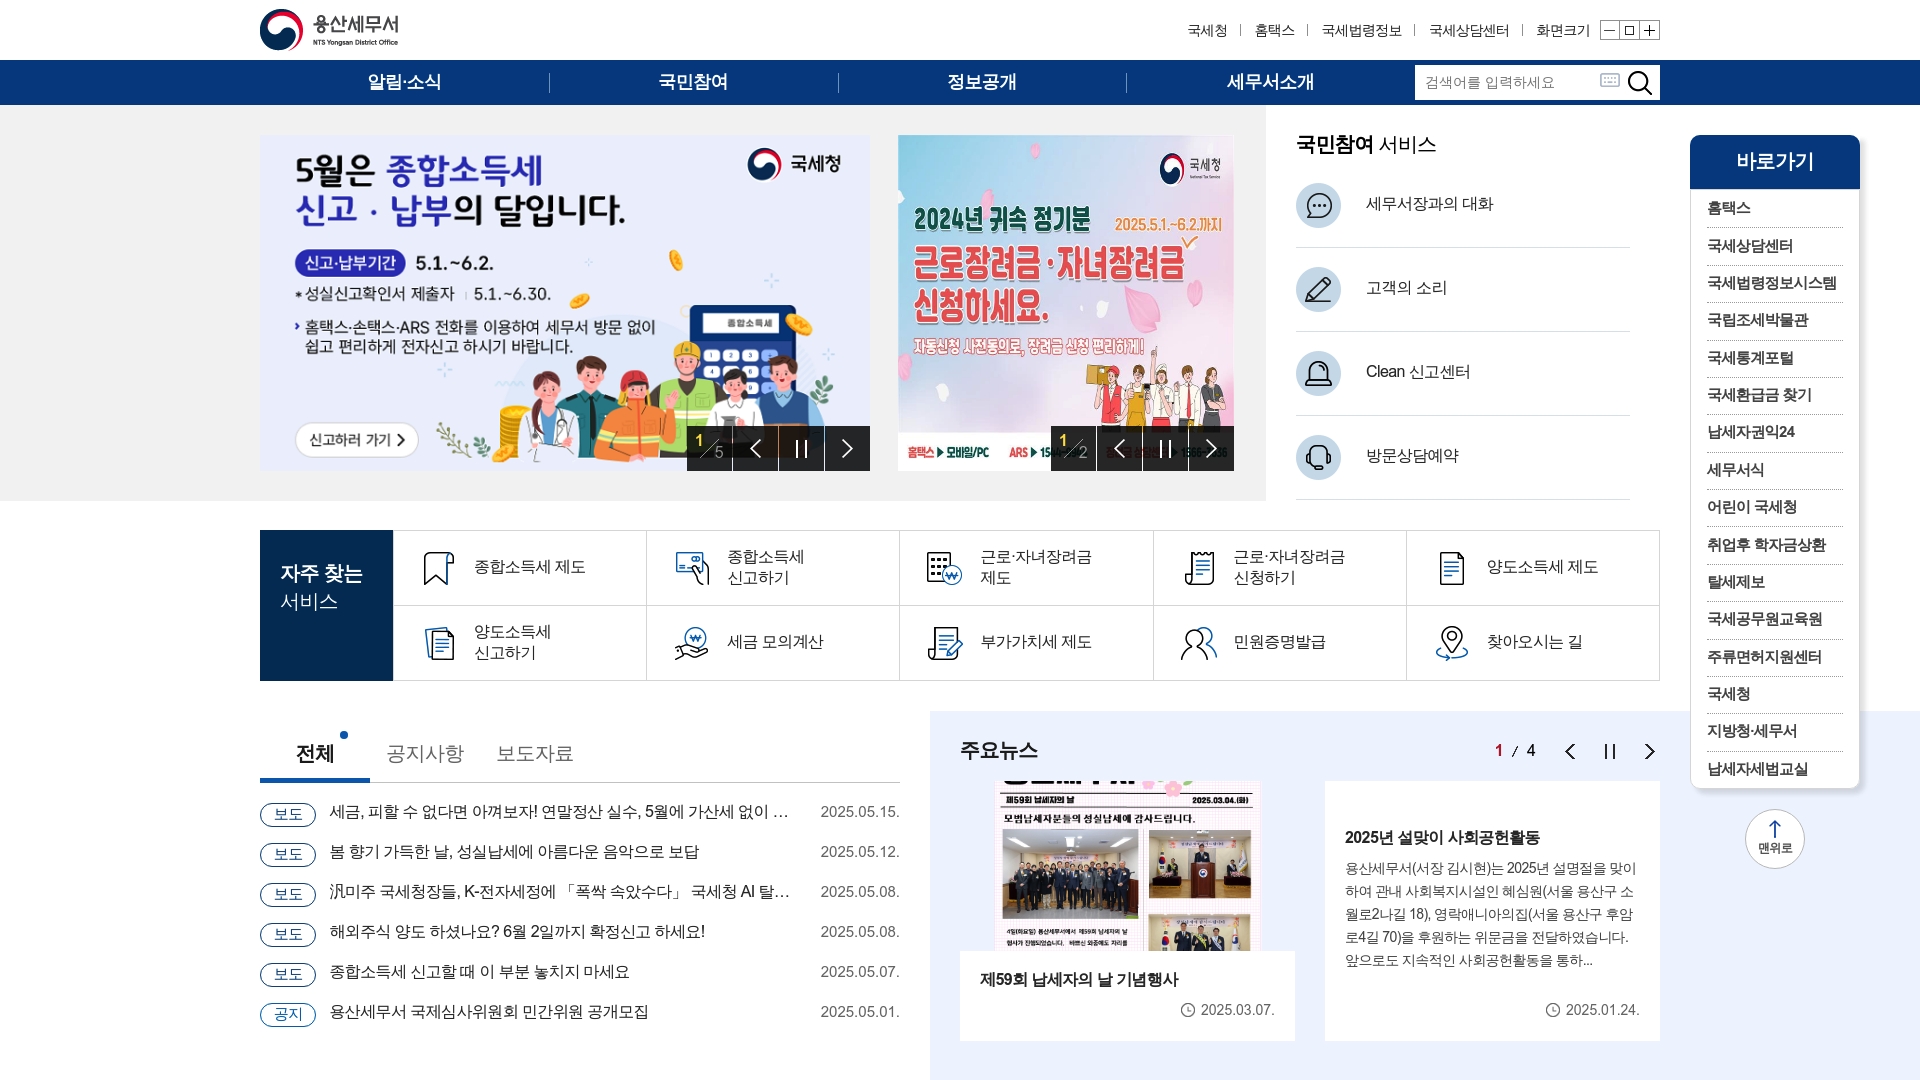Show next slide on main income tax banner

coord(847,449)
